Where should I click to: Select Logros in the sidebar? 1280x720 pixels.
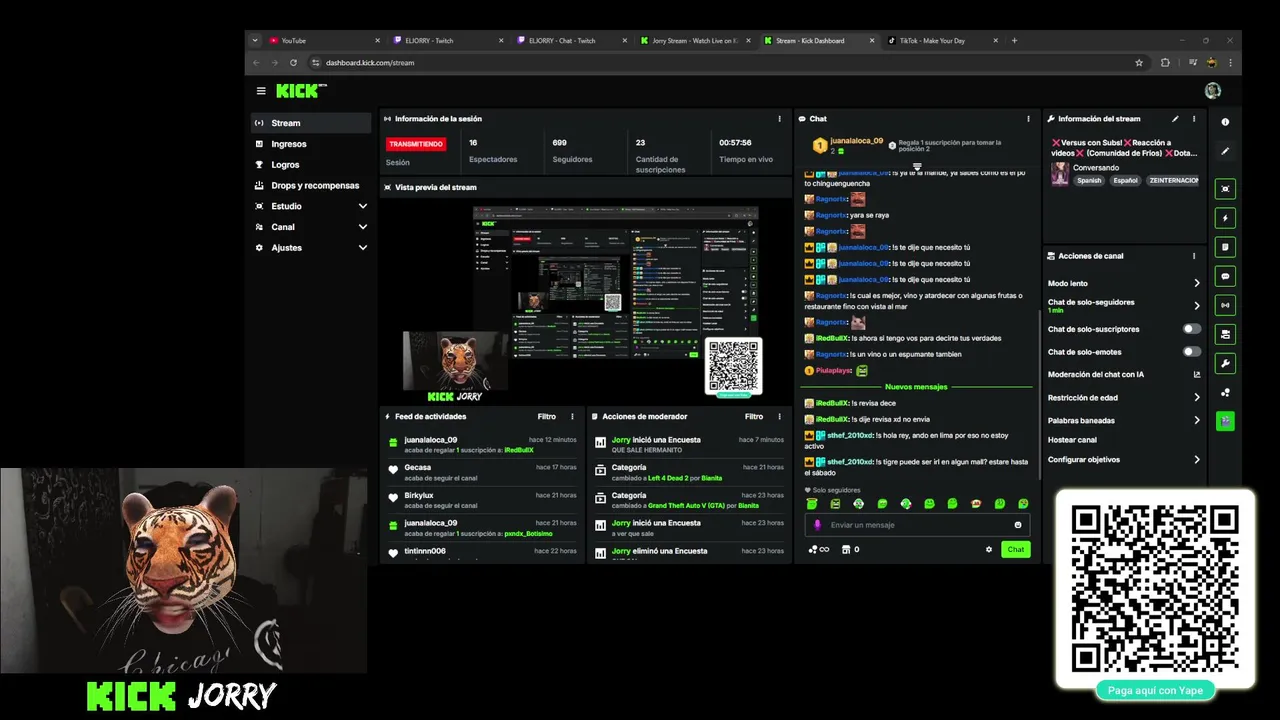[311, 165]
